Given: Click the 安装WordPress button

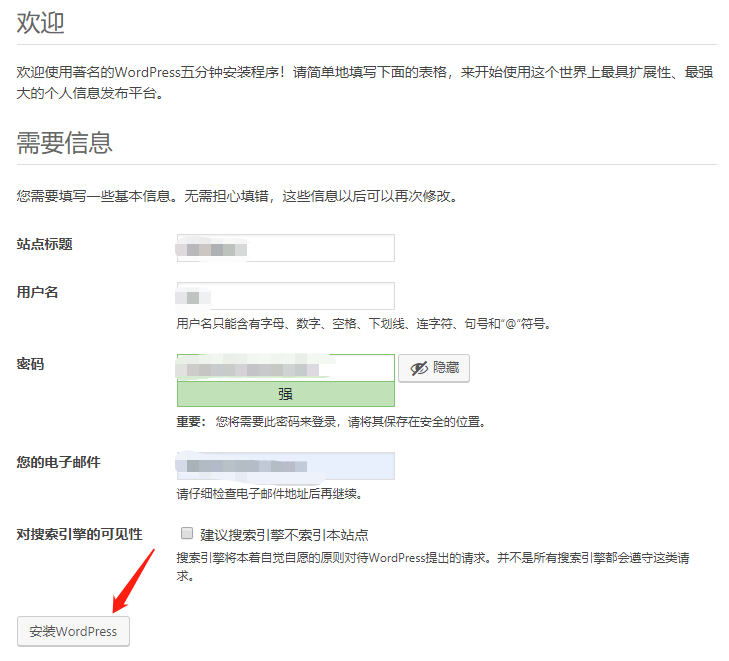Looking at the screenshot, I should tap(73, 631).
